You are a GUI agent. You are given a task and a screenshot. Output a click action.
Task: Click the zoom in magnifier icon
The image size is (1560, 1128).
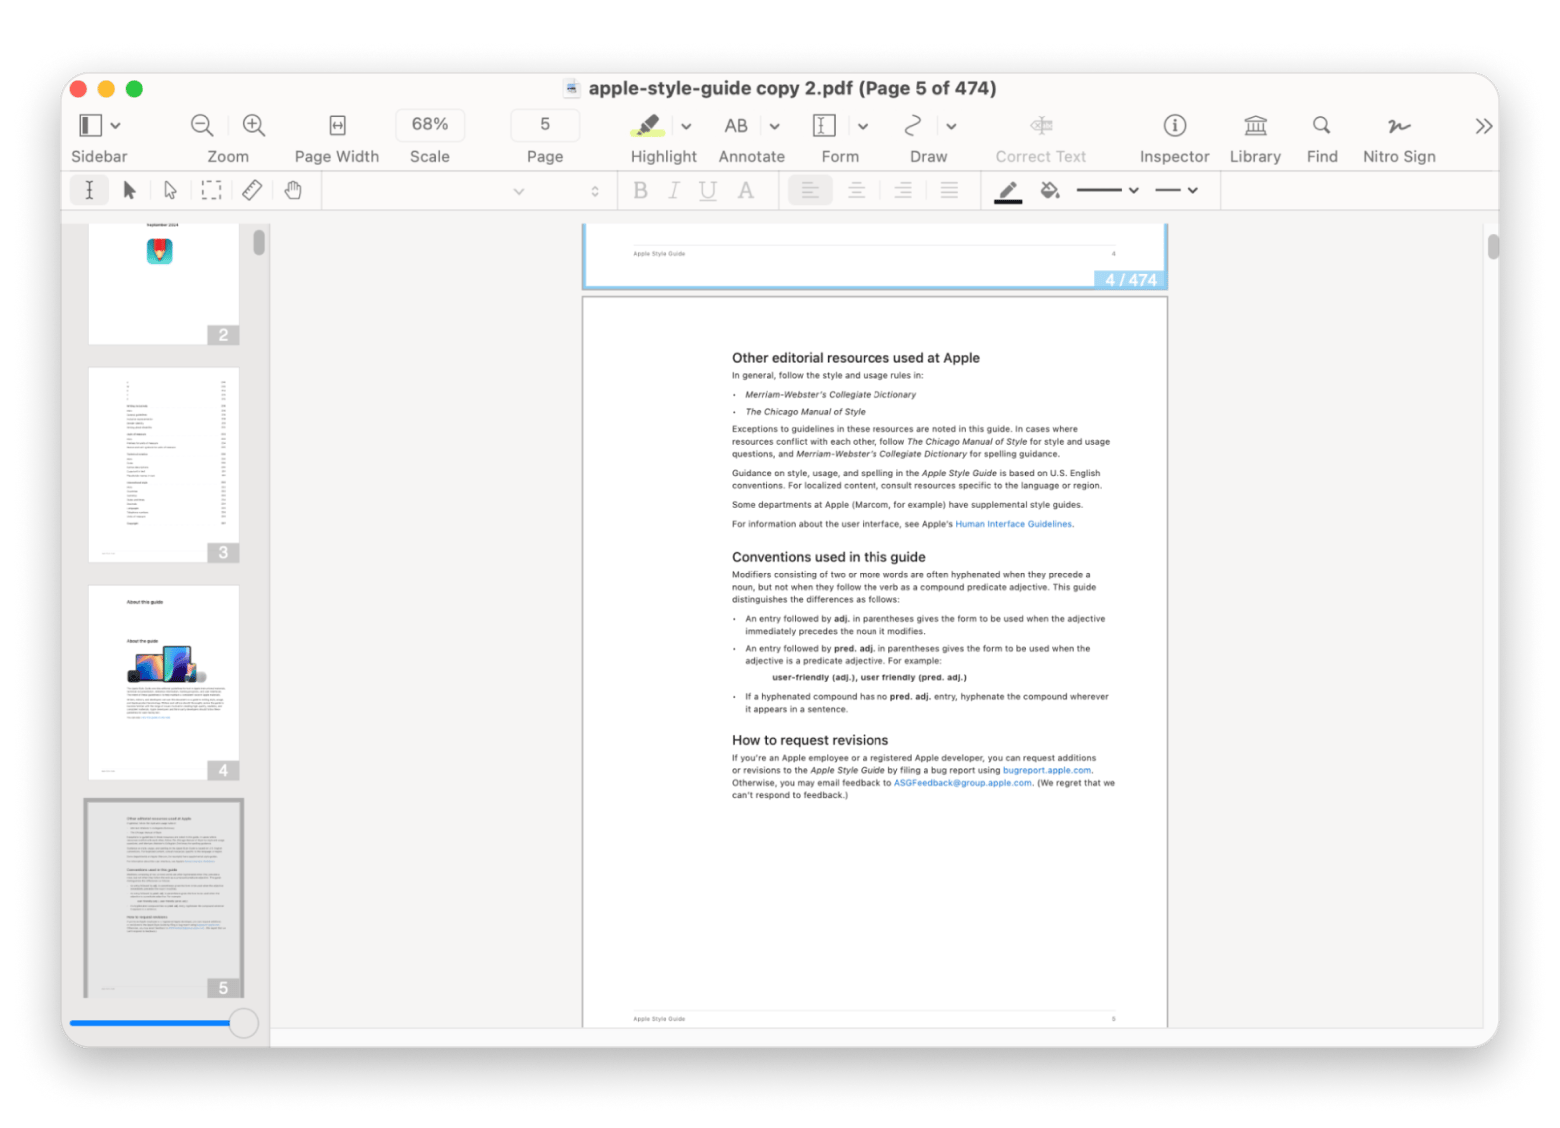[x=254, y=125]
